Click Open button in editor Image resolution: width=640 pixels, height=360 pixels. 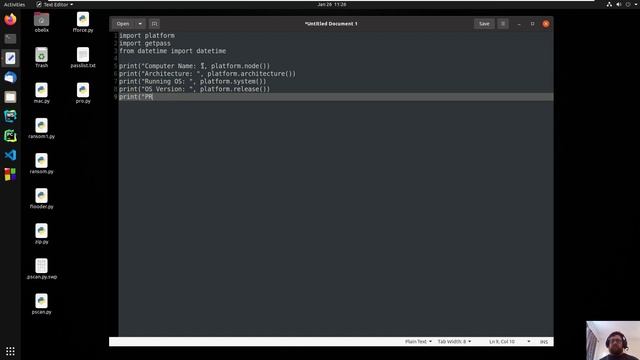tap(123, 24)
